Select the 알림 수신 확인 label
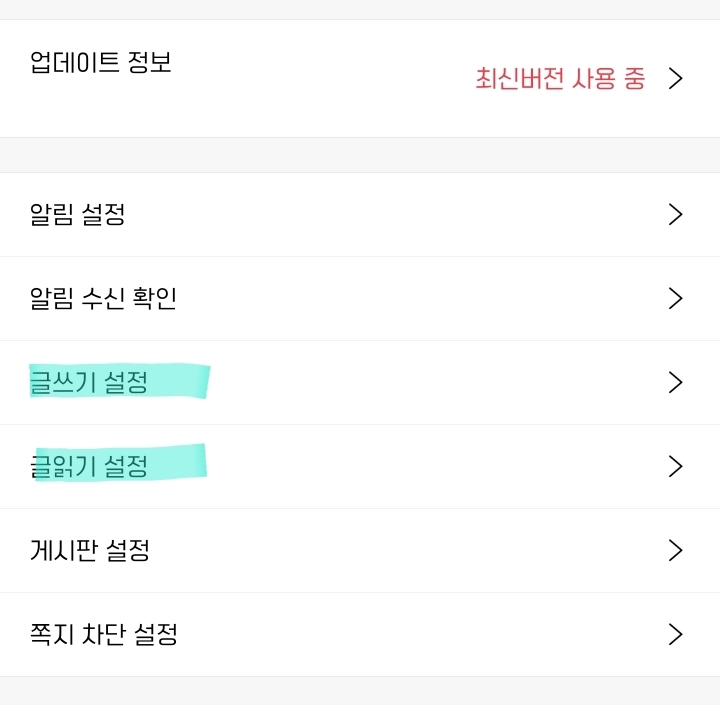The height and width of the screenshot is (705, 720). [104, 298]
